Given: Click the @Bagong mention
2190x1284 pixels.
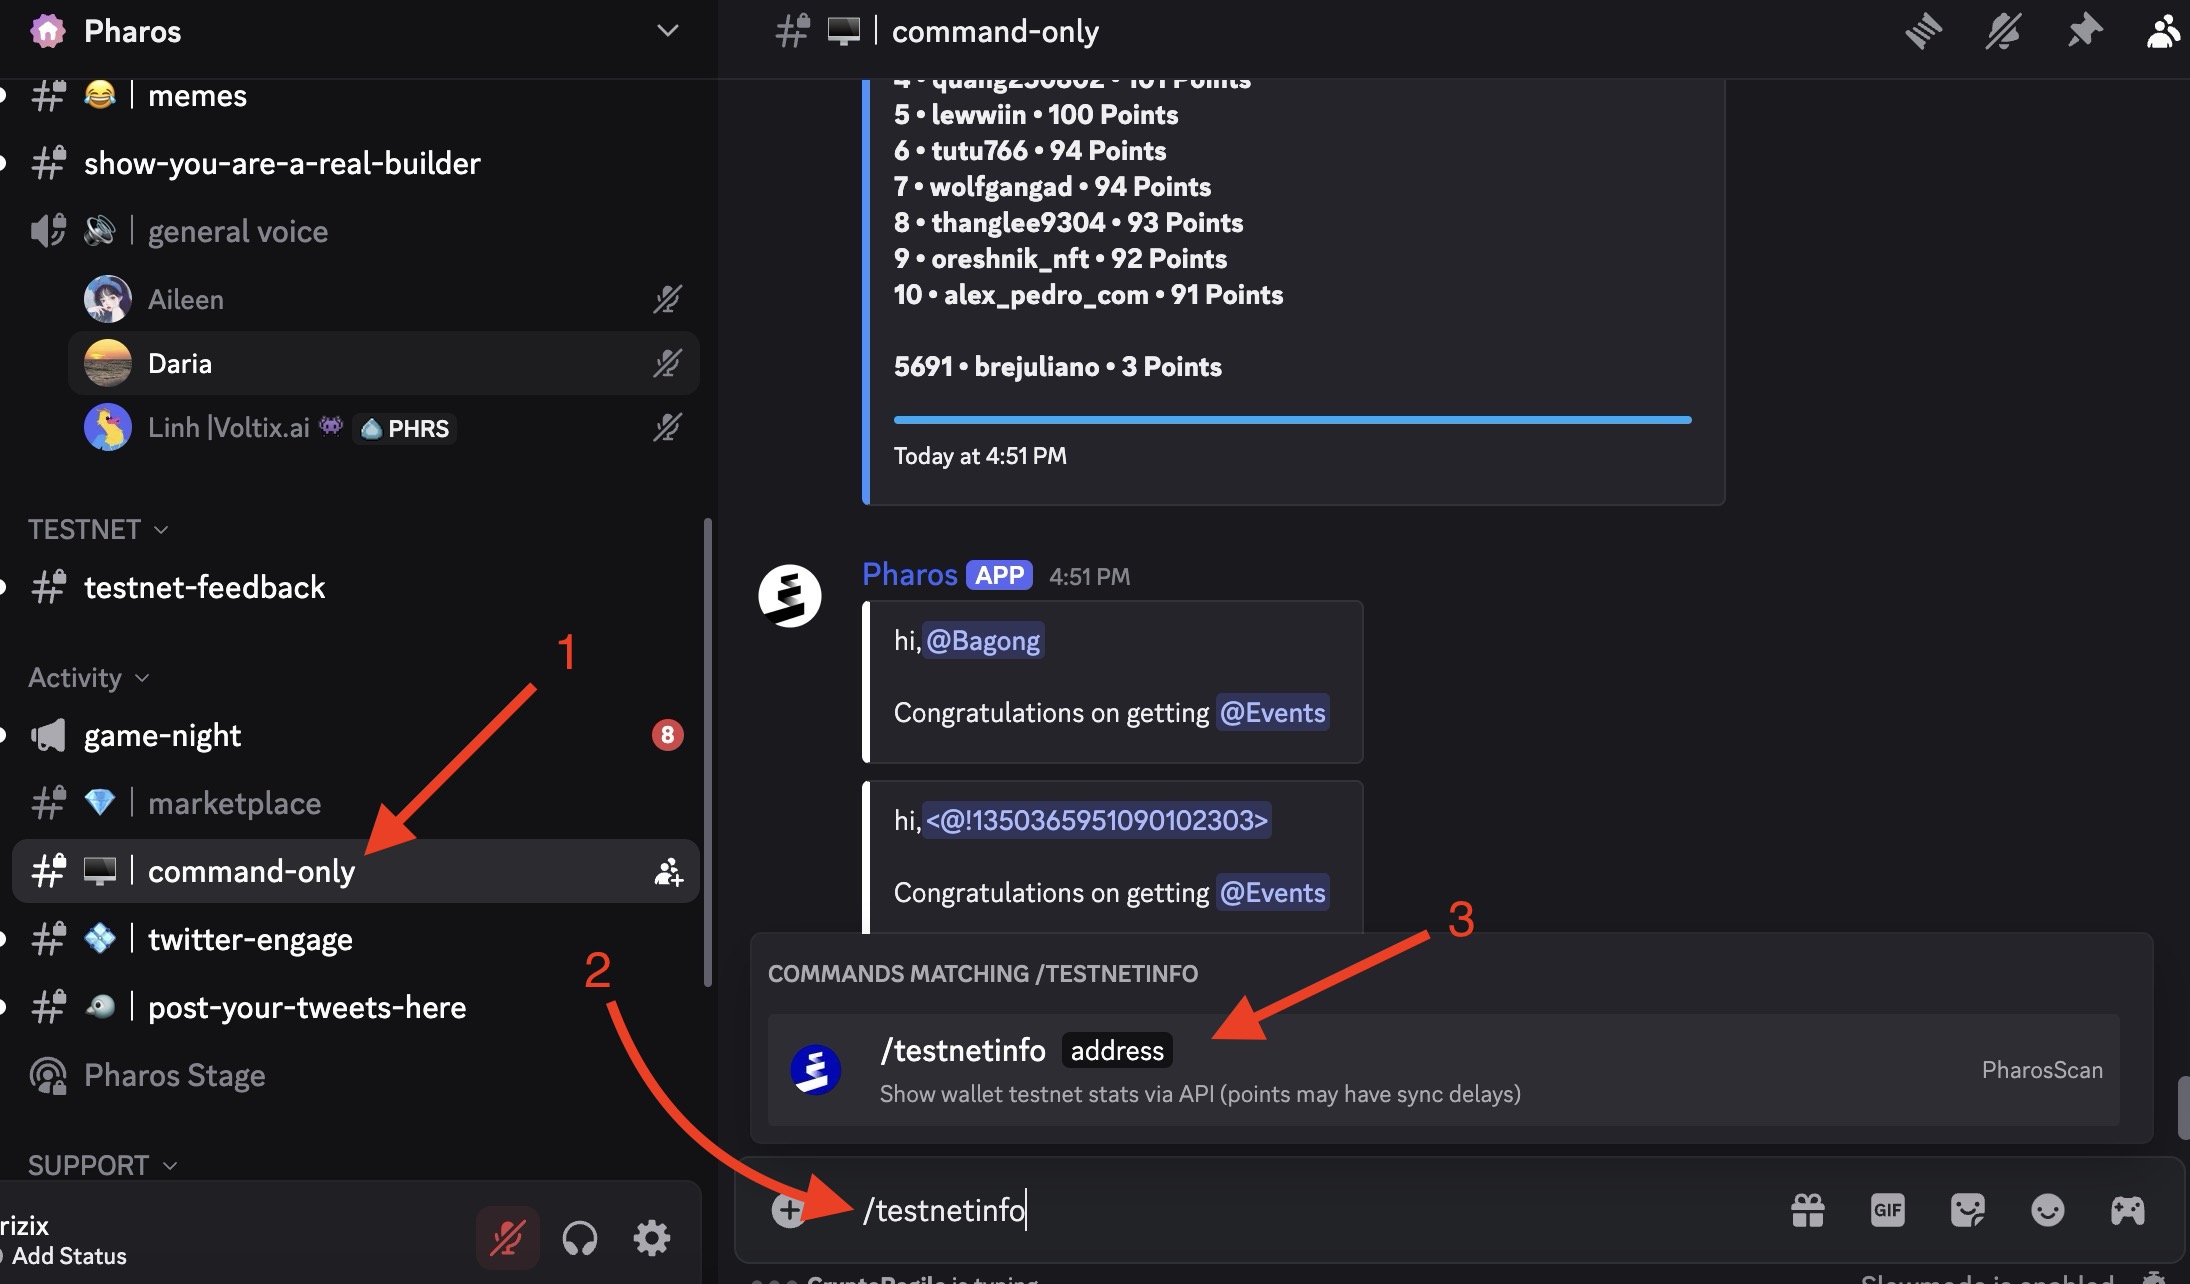Looking at the screenshot, I should point(983,640).
